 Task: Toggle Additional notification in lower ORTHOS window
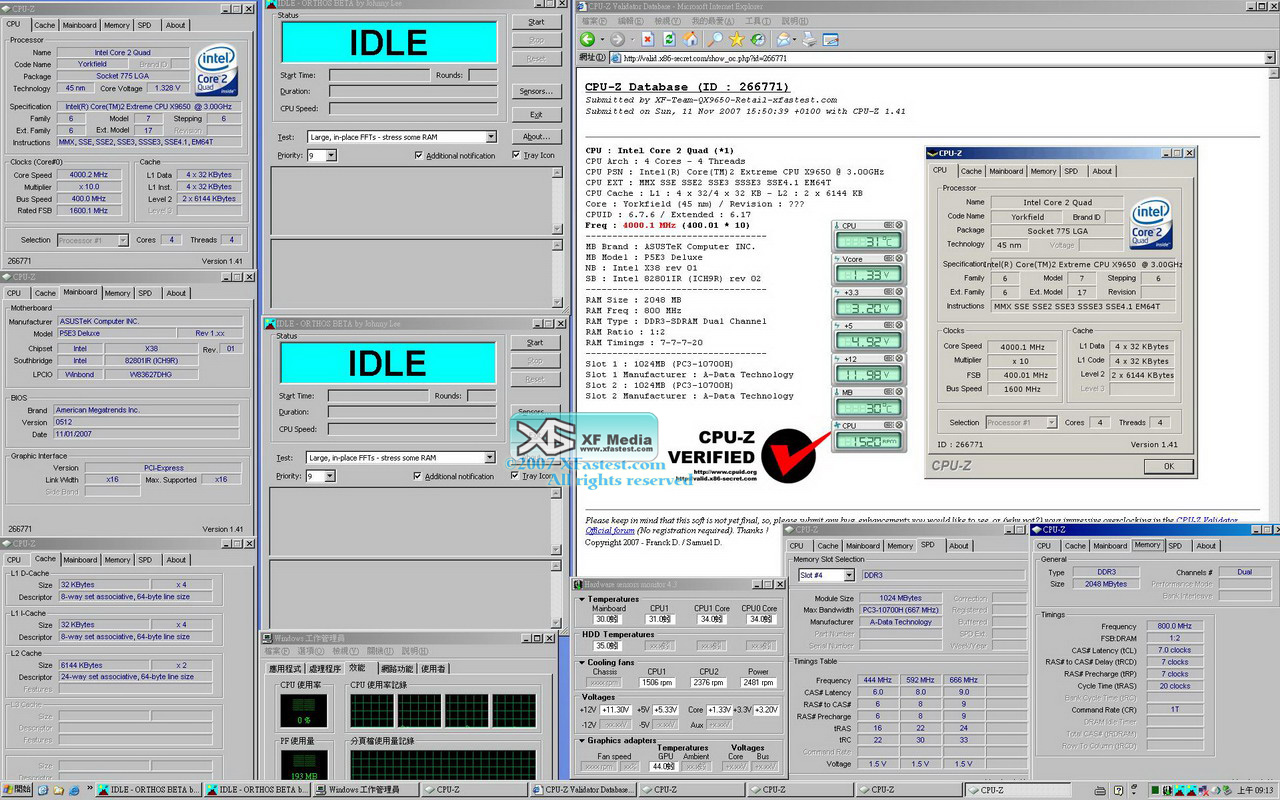(x=418, y=476)
